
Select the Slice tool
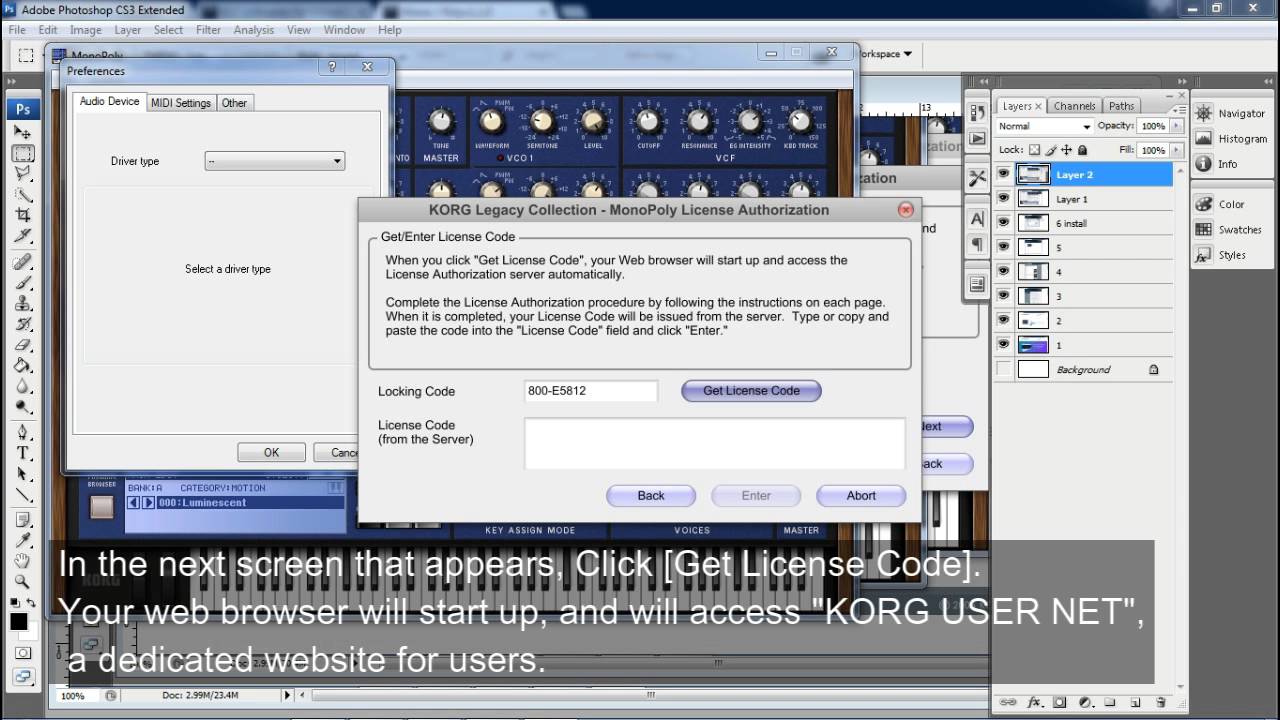[x=23, y=234]
